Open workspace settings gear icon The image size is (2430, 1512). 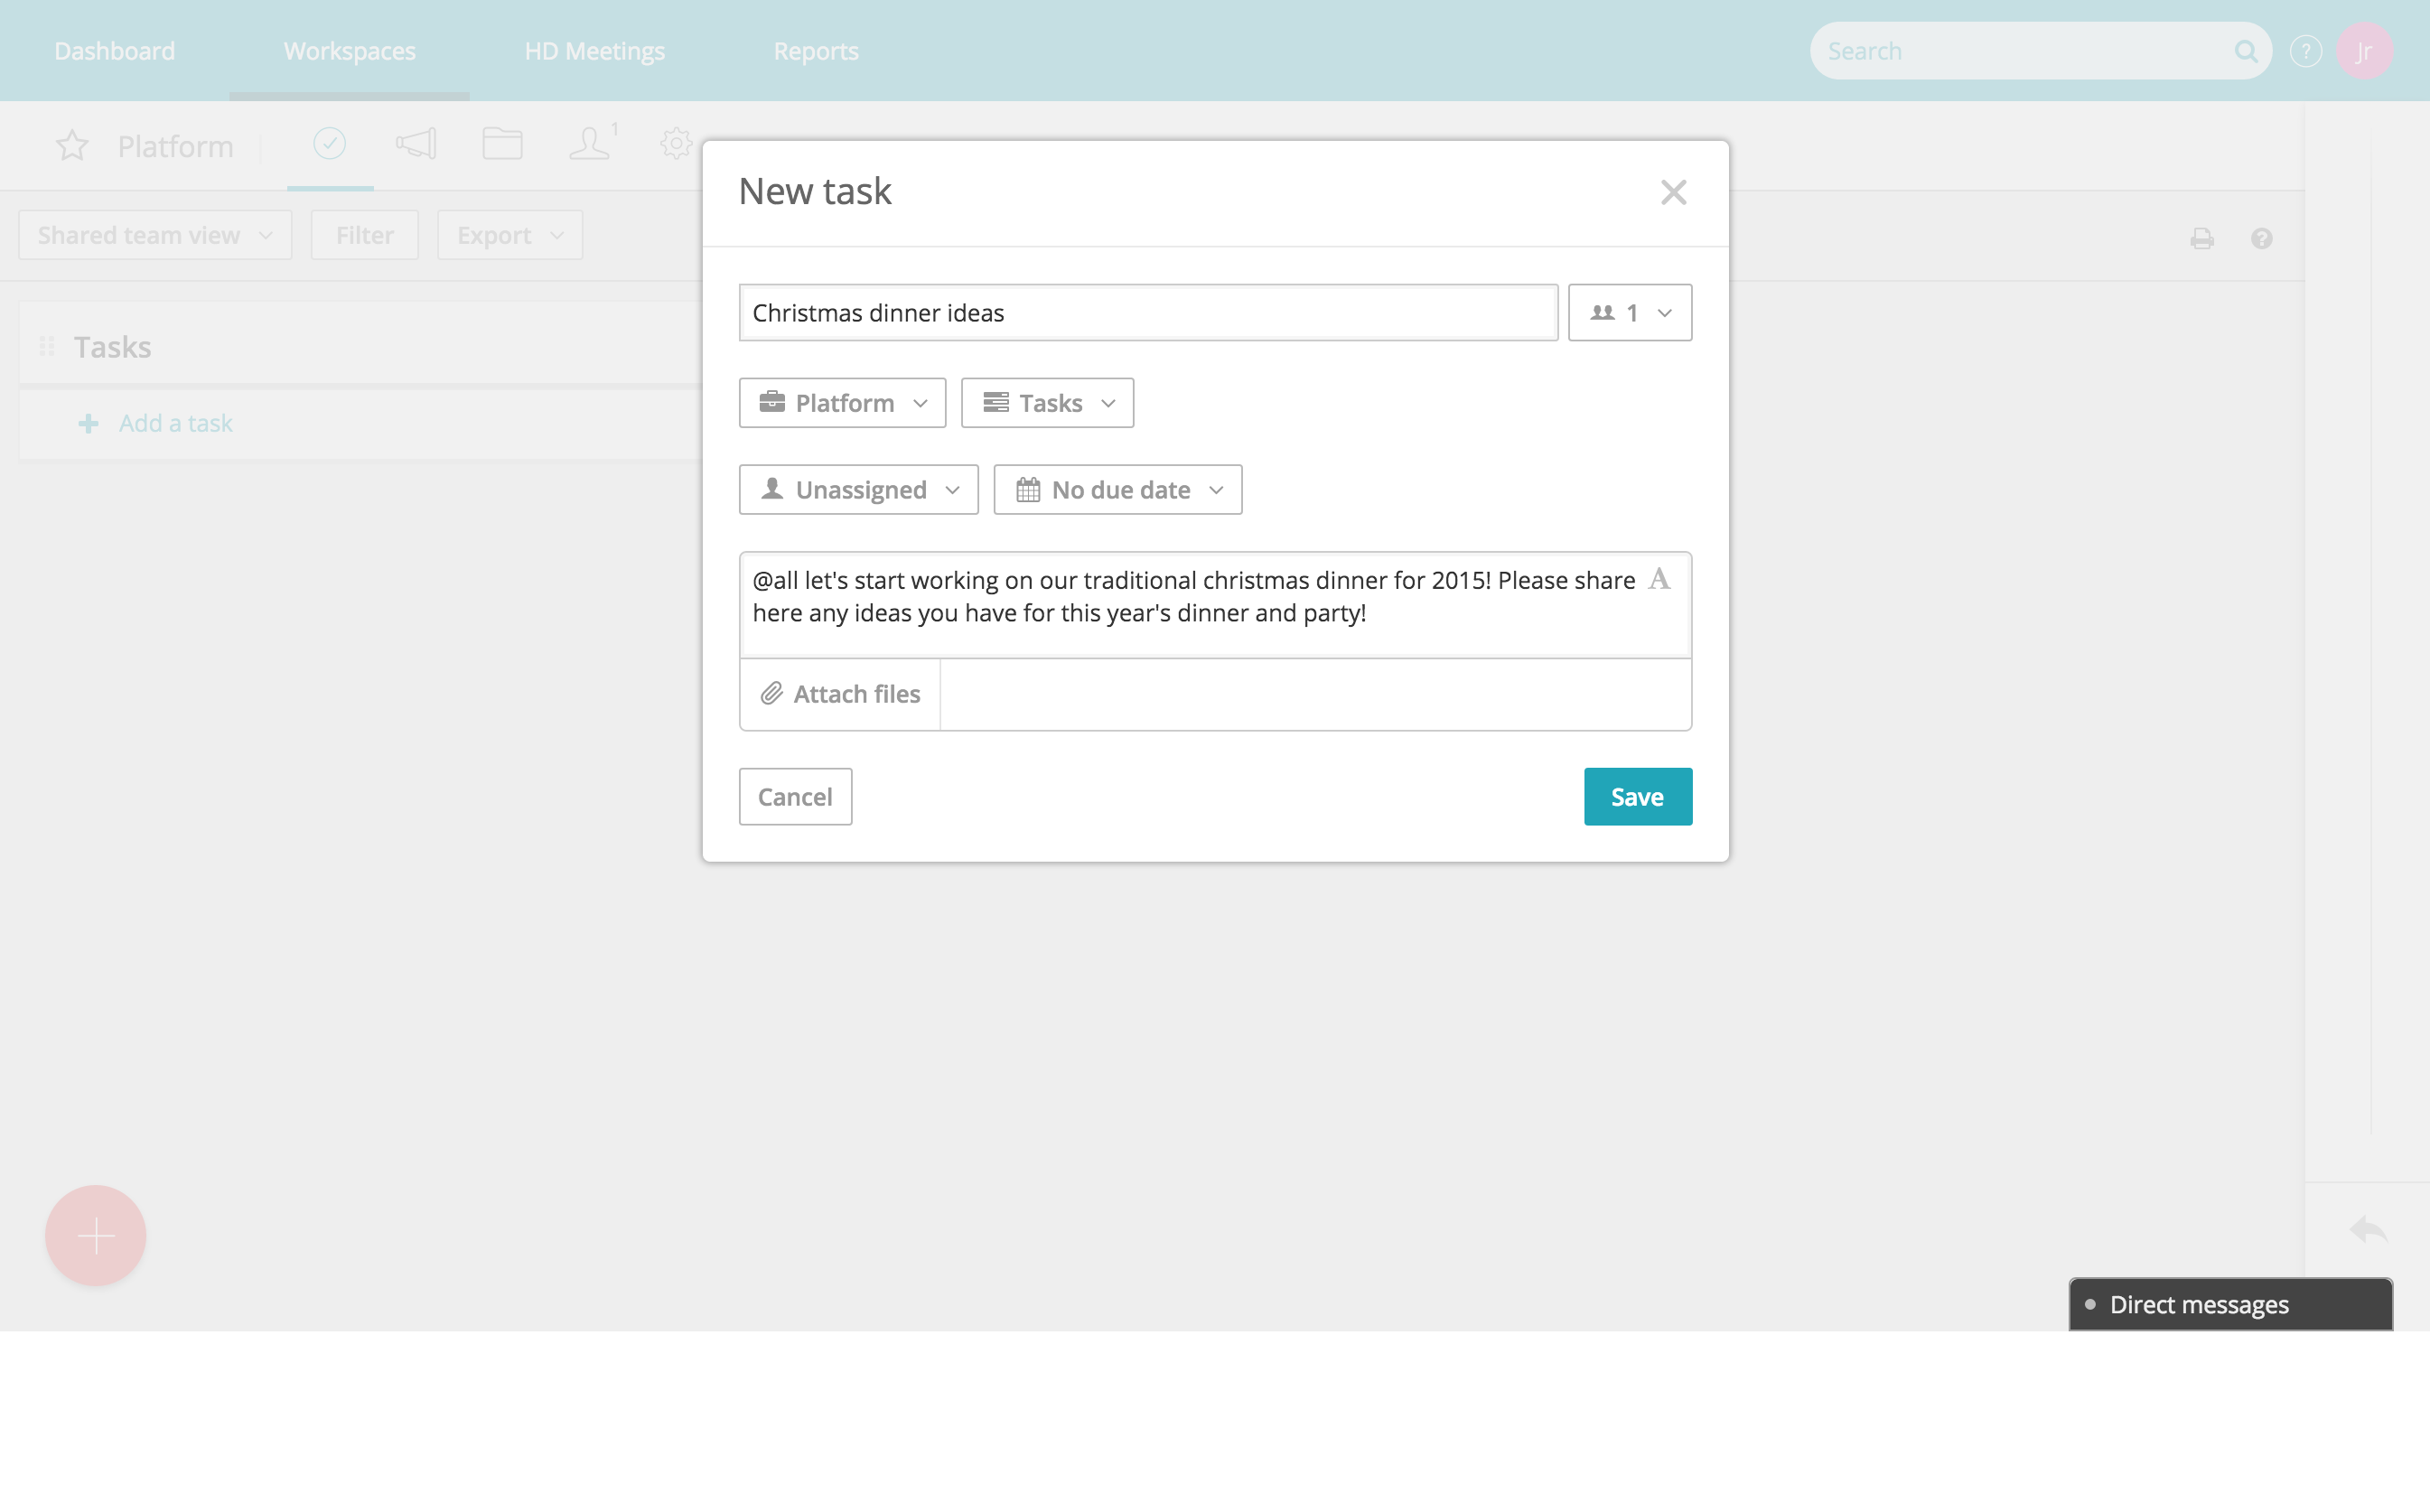pos(676,143)
